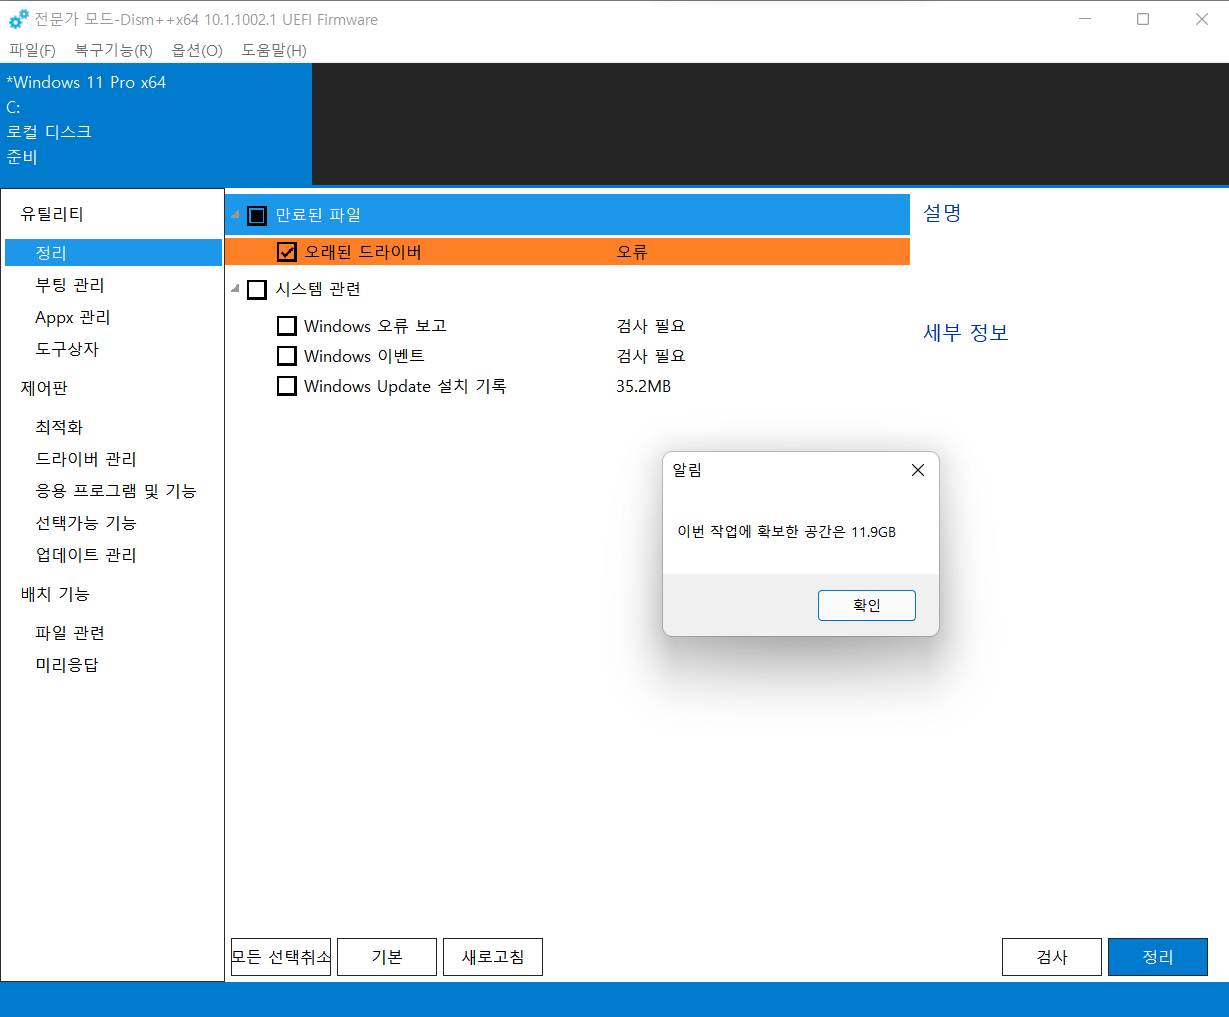Screen dimensions: 1229x1017
Task: Click the 35.2MB size value
Action: click(x=643, y=386)
